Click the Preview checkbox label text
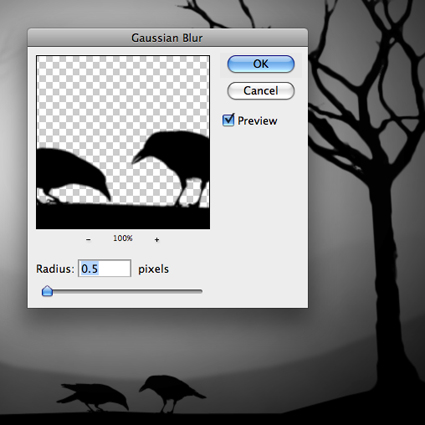The image size is (425, 425). coord(257,121)
